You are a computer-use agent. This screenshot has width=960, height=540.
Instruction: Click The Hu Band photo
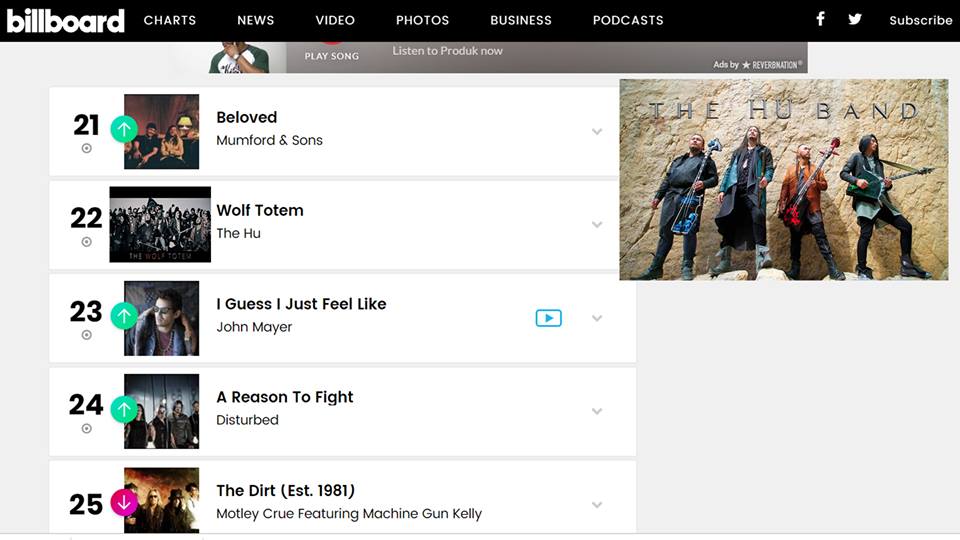tap(784, 179)
